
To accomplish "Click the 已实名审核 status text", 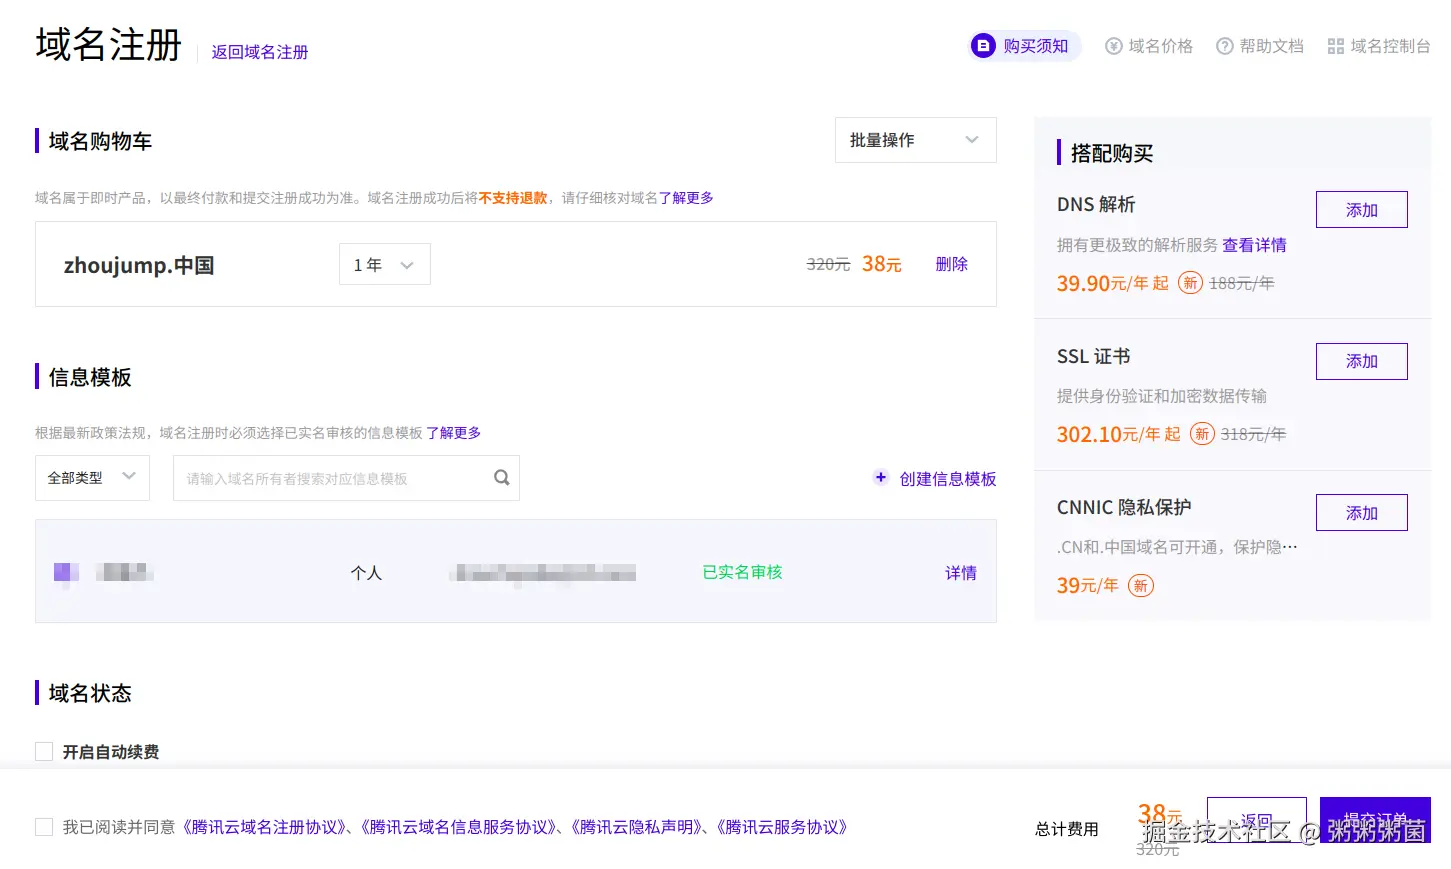I will (x=742, y=572).
